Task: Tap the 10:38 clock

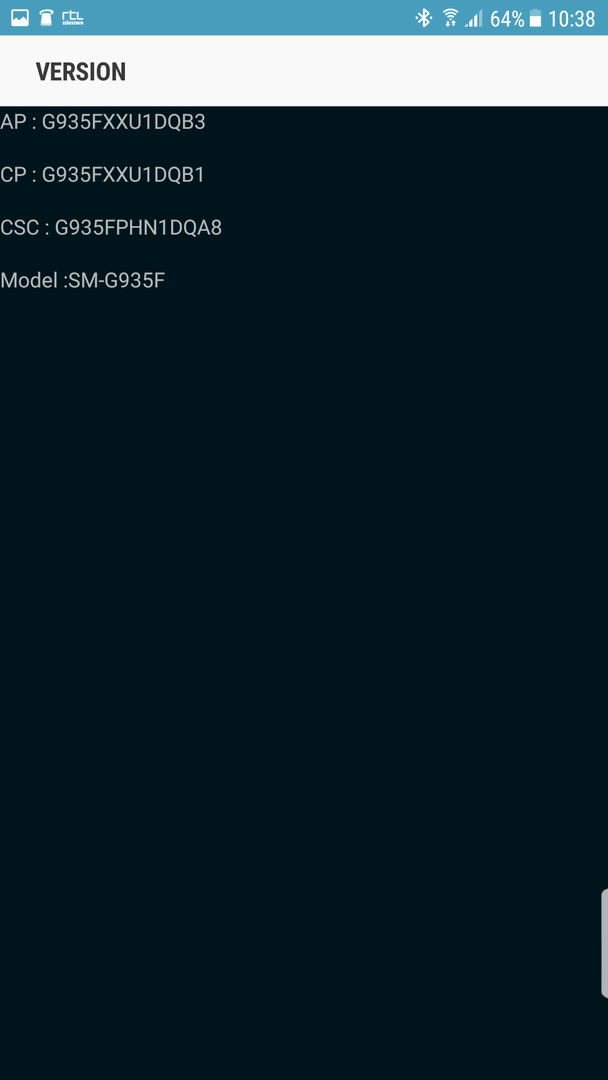Action: pyautogui.click(x=572, y=19)
